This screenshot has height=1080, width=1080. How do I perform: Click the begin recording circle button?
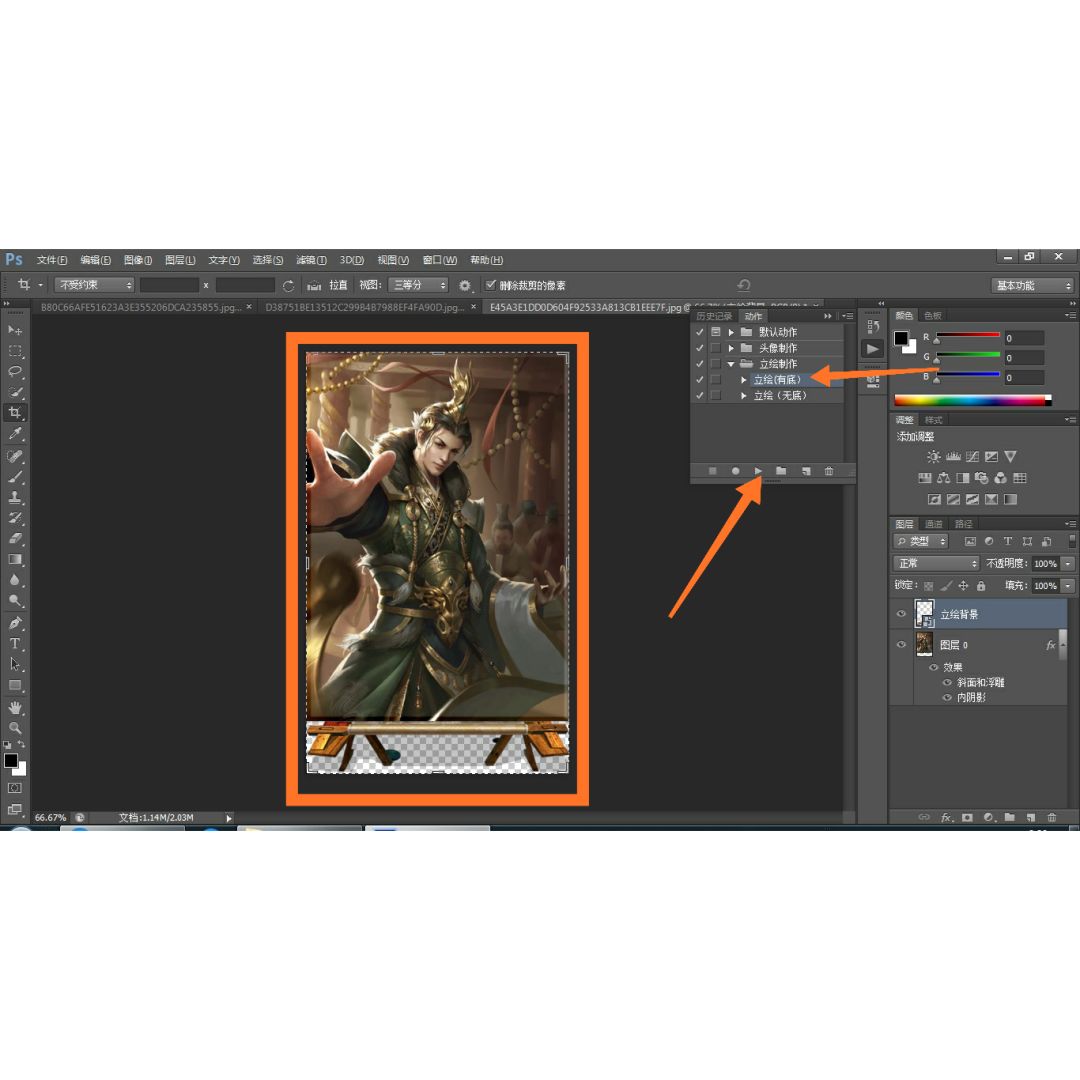(735, 471)
